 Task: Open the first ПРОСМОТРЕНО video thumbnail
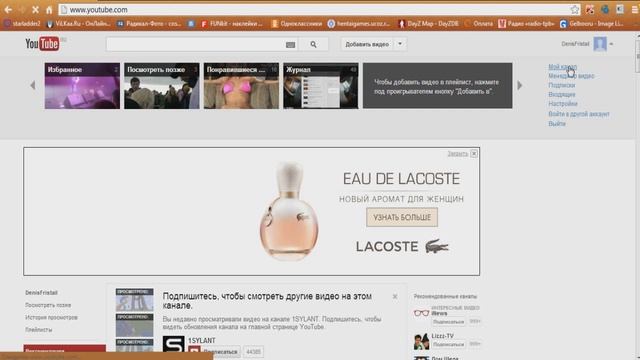[x=134, y=300]
